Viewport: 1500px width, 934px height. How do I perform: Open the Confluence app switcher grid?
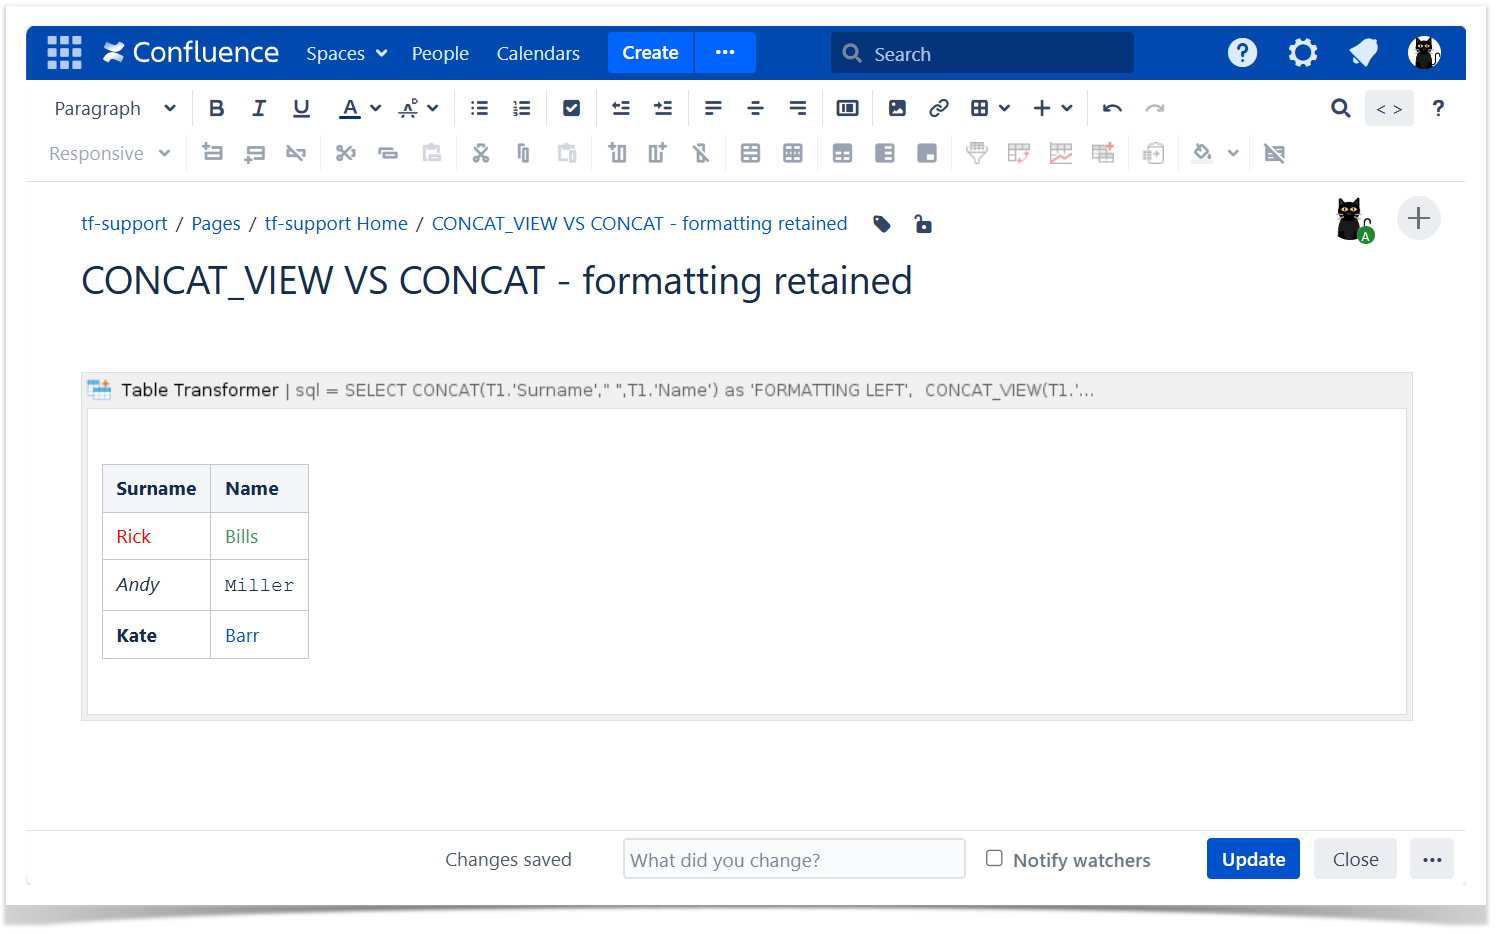(64, 53)
